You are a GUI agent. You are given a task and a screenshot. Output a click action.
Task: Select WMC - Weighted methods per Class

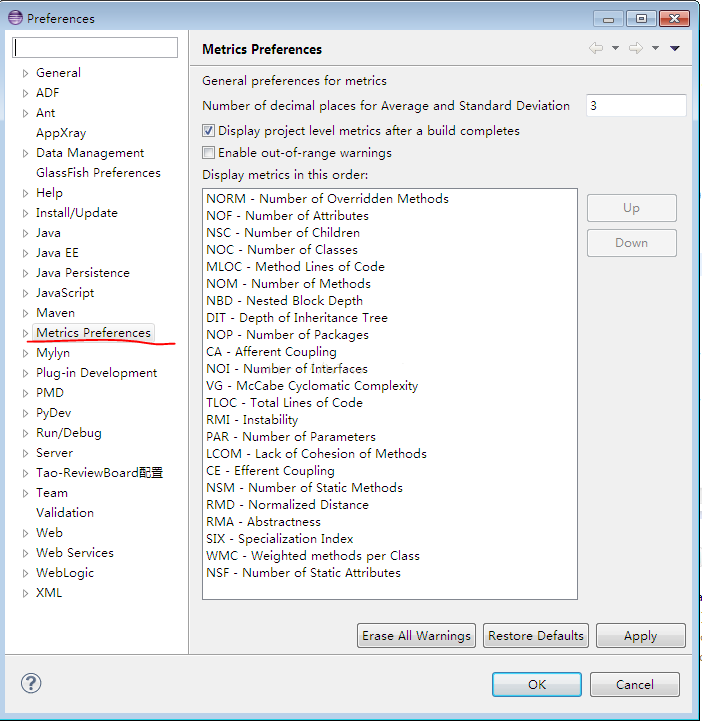click(x=313, y=556)
